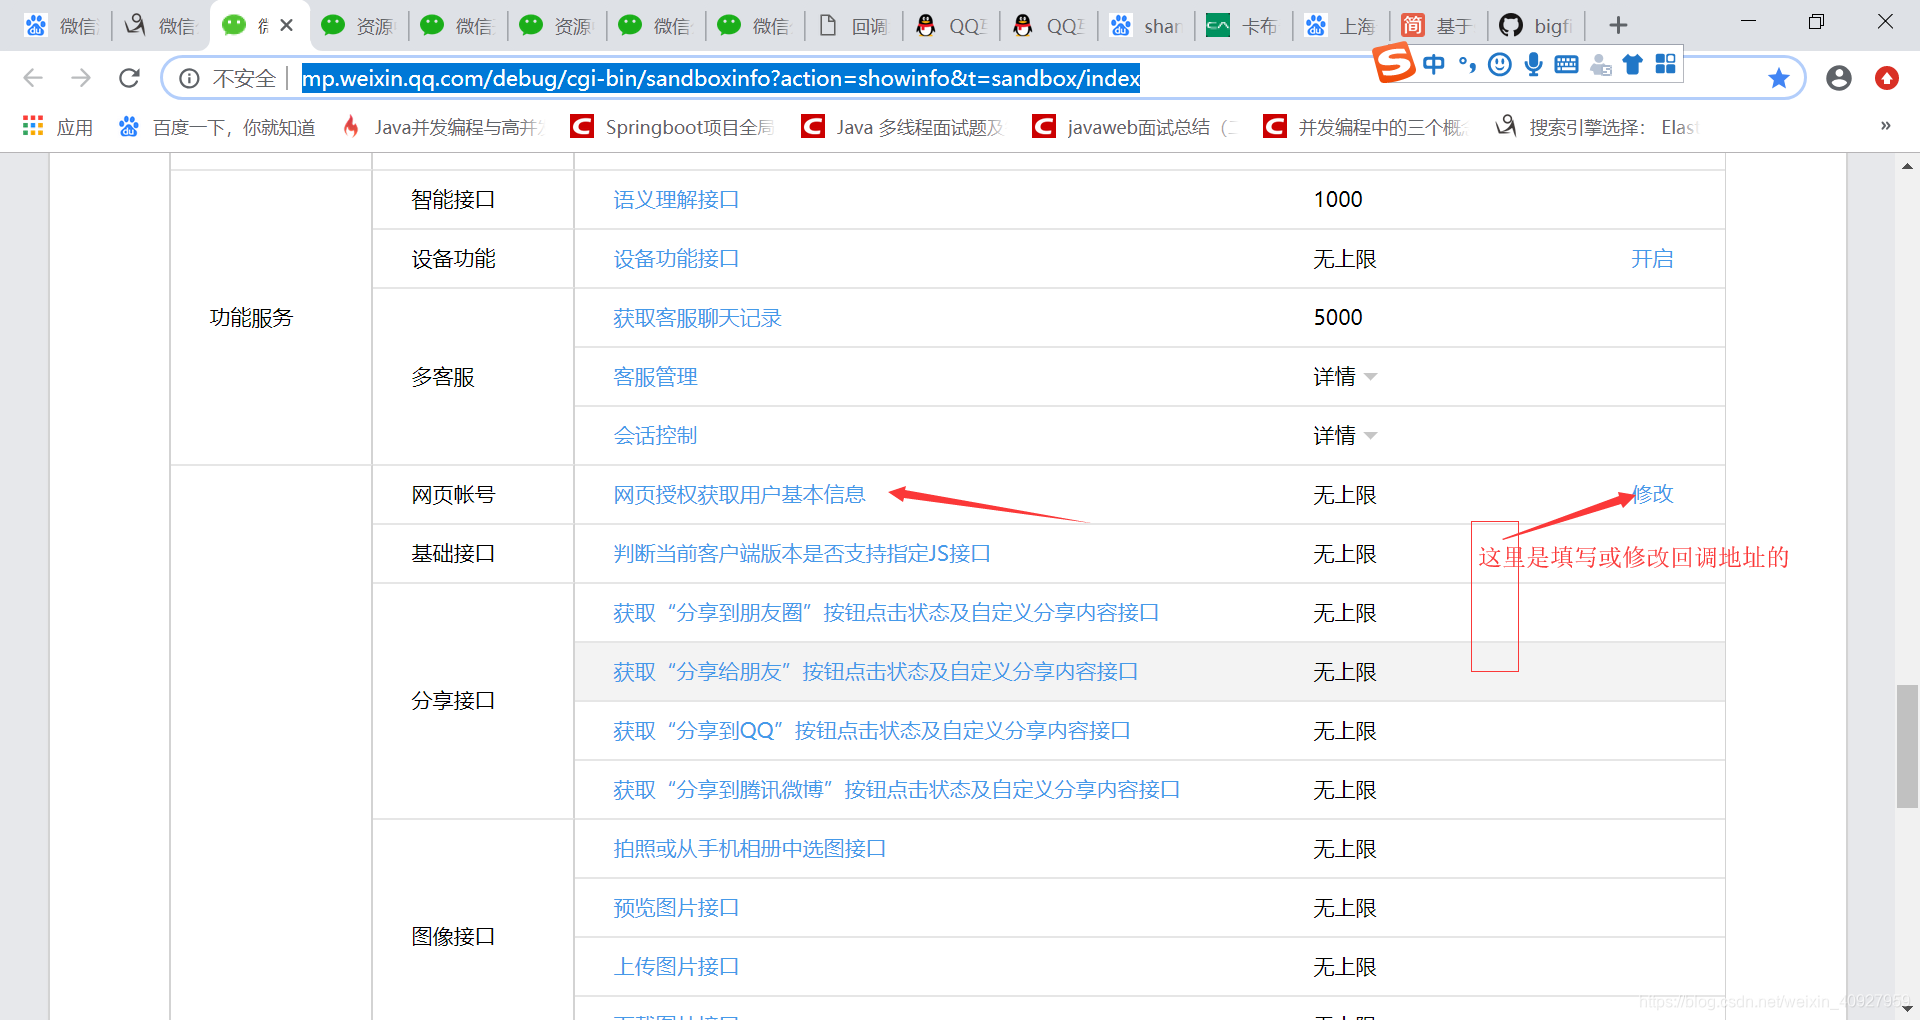The width and height of the screenshot is (1920, 1020).
Task: Open the Chrome profile avatar icon
Action: [1838, 78]
